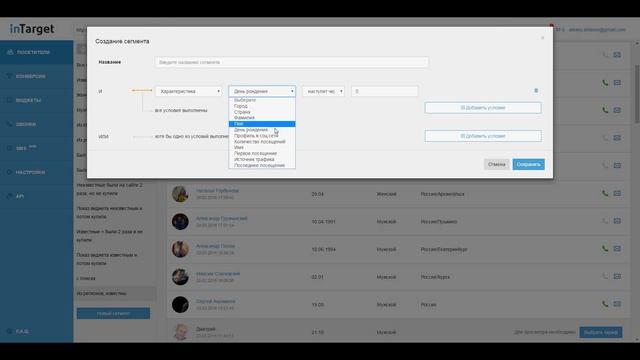Open the Настройки gear icon in sidebar

10,172
